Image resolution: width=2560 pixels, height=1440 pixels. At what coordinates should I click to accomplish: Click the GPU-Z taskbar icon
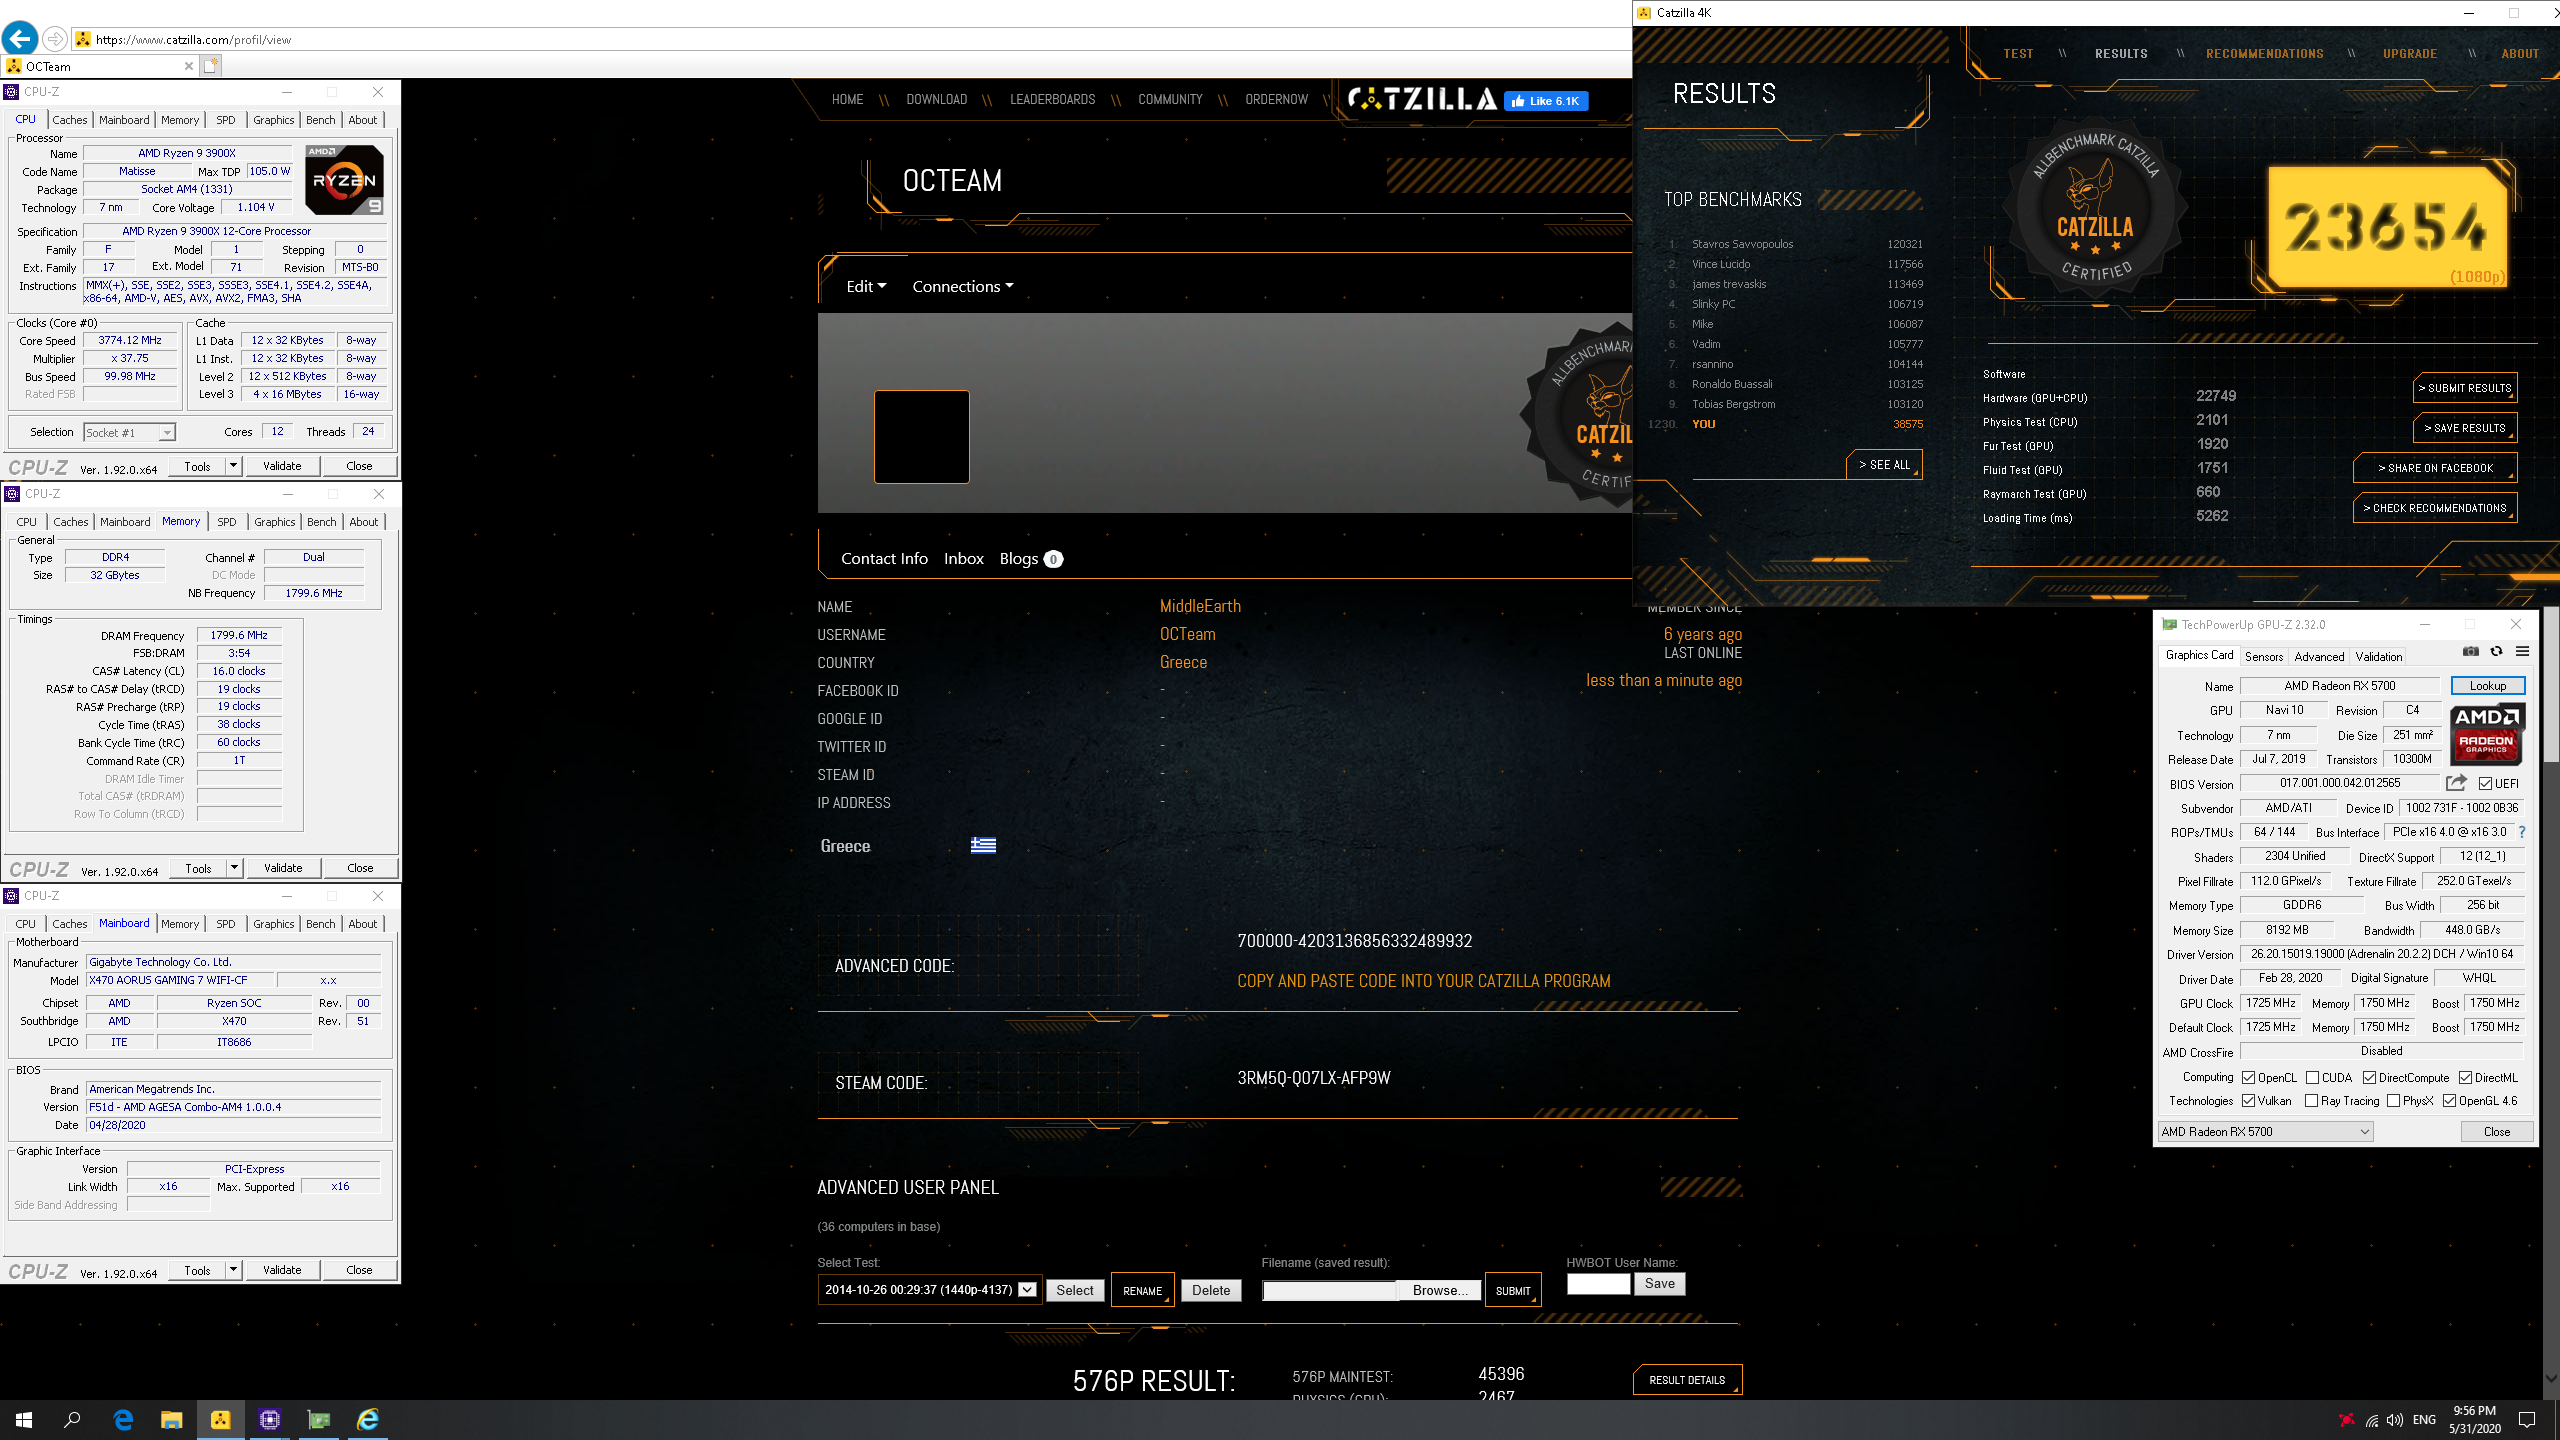[x=319, y=1420]
